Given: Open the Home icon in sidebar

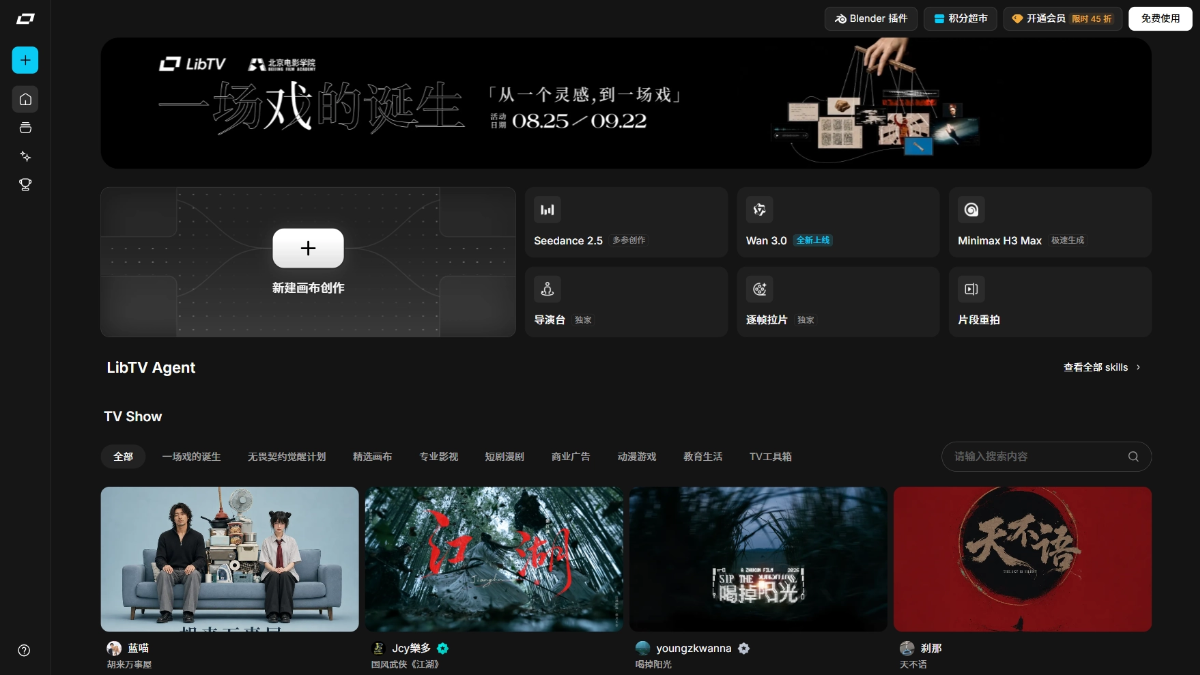Looking at the screenshot, I should [25, 99].
